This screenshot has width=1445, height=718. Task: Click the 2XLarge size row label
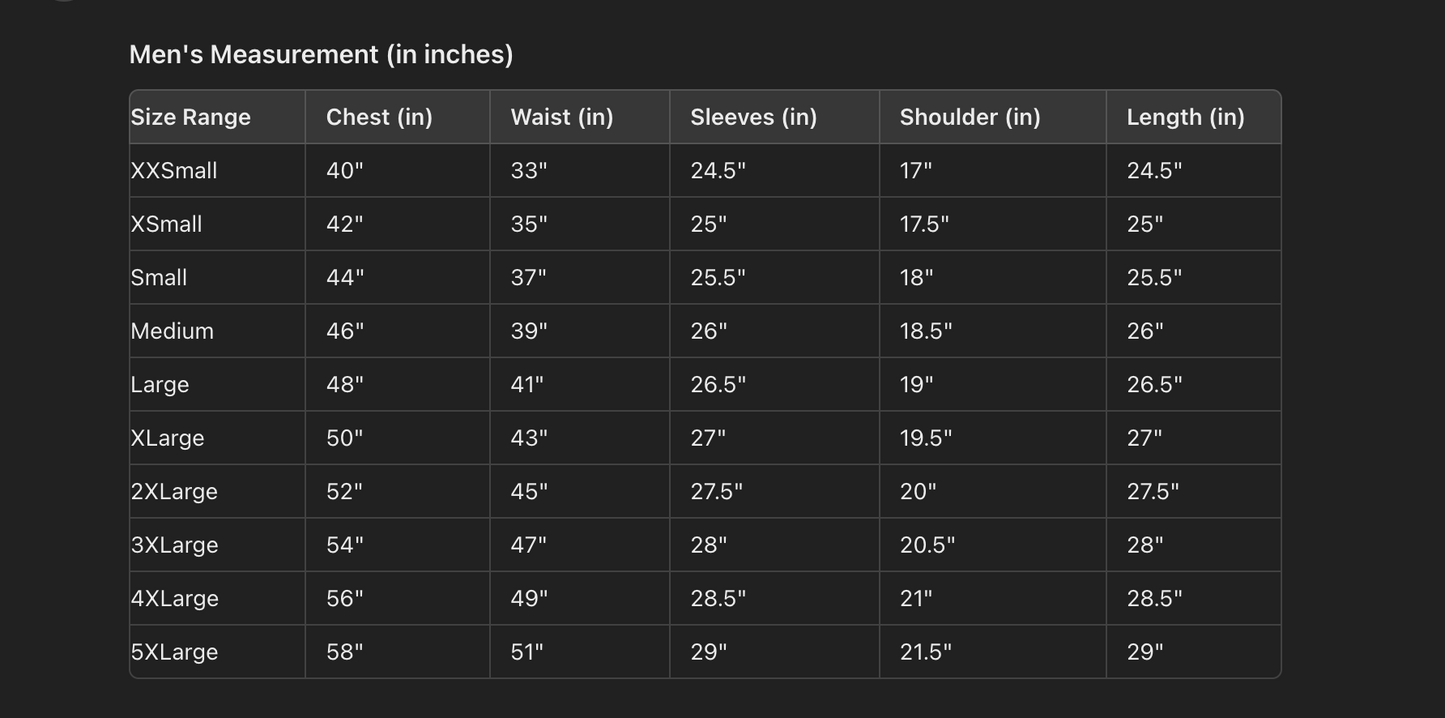[x=174, y=492]
